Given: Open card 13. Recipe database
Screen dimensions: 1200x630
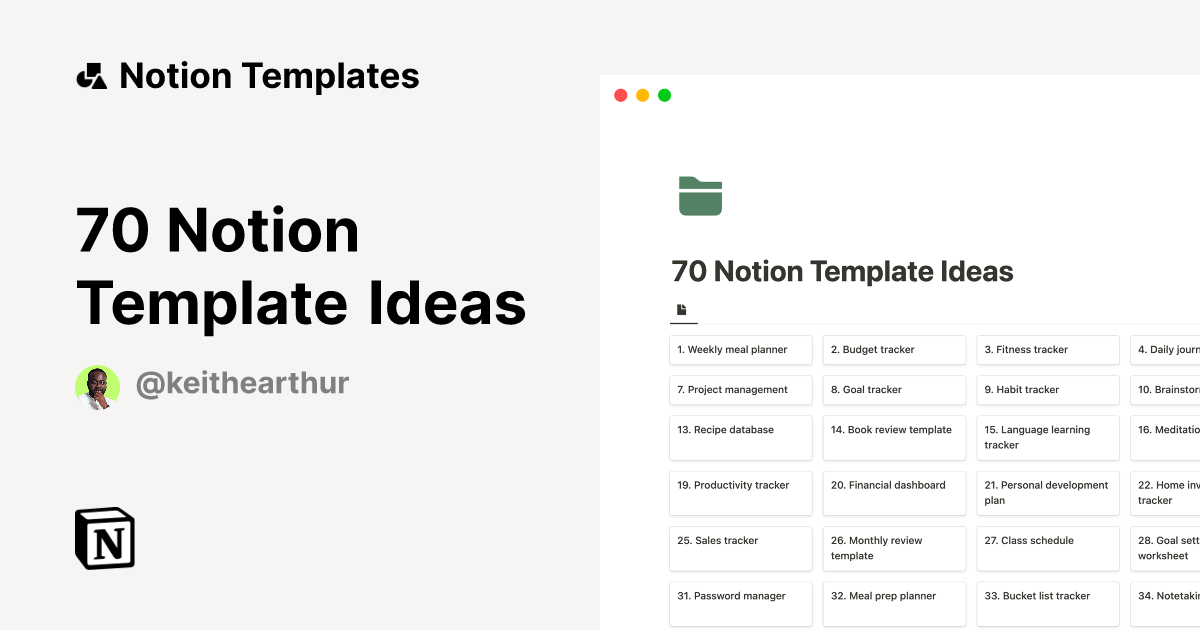Looking at the screenshot, I should 741,438.
